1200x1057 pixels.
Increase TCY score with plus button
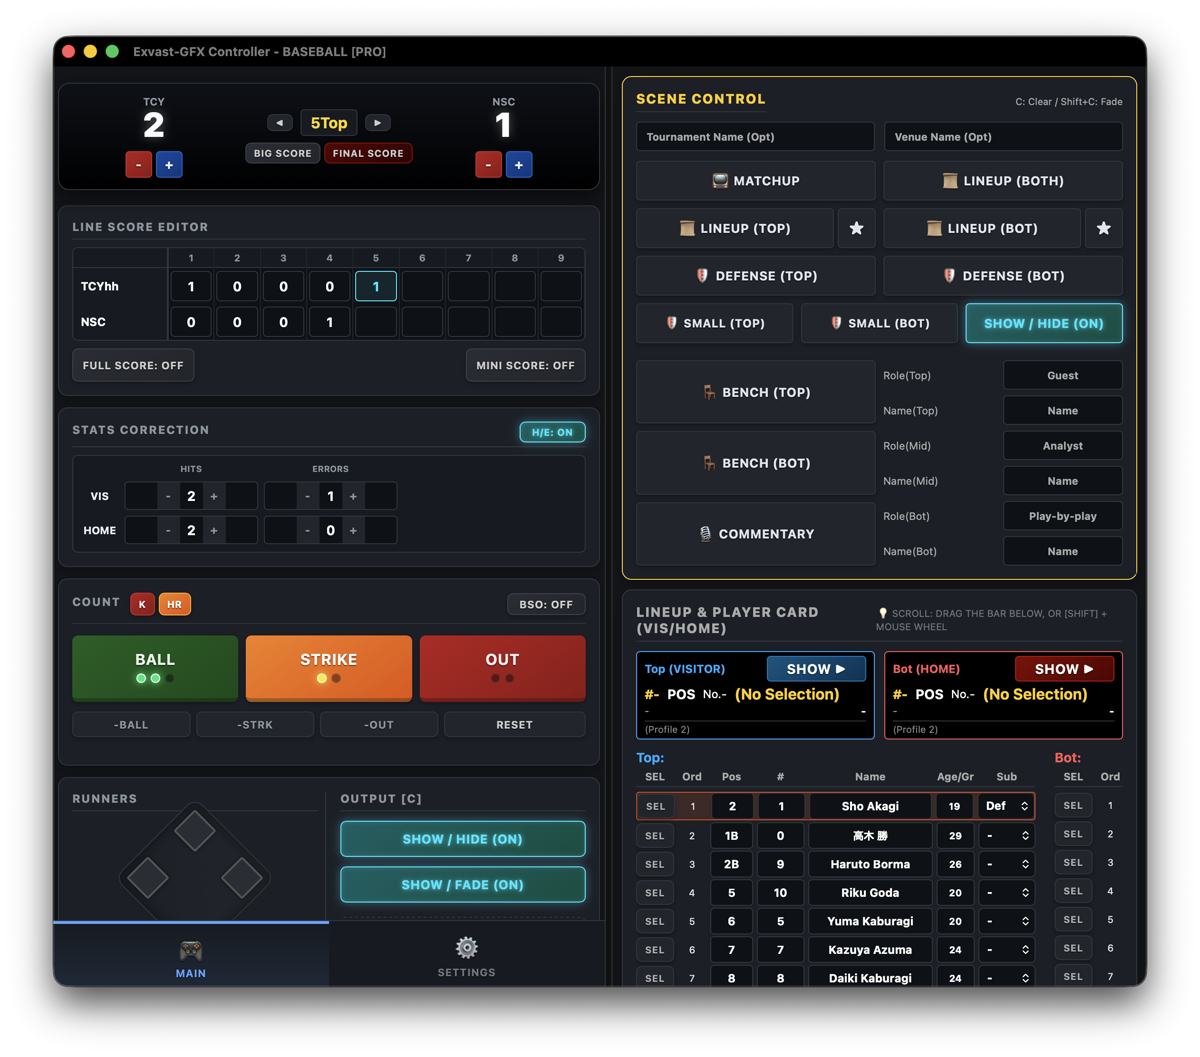click(169, 165)
